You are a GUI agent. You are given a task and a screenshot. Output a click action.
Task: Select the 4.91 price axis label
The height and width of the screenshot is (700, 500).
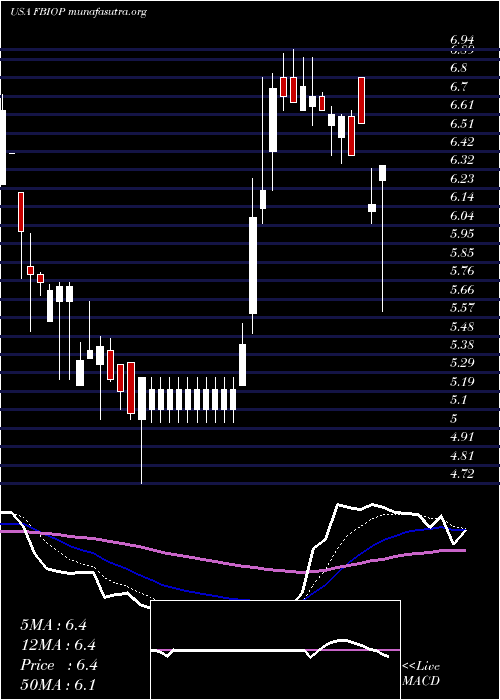pos(461,437)
